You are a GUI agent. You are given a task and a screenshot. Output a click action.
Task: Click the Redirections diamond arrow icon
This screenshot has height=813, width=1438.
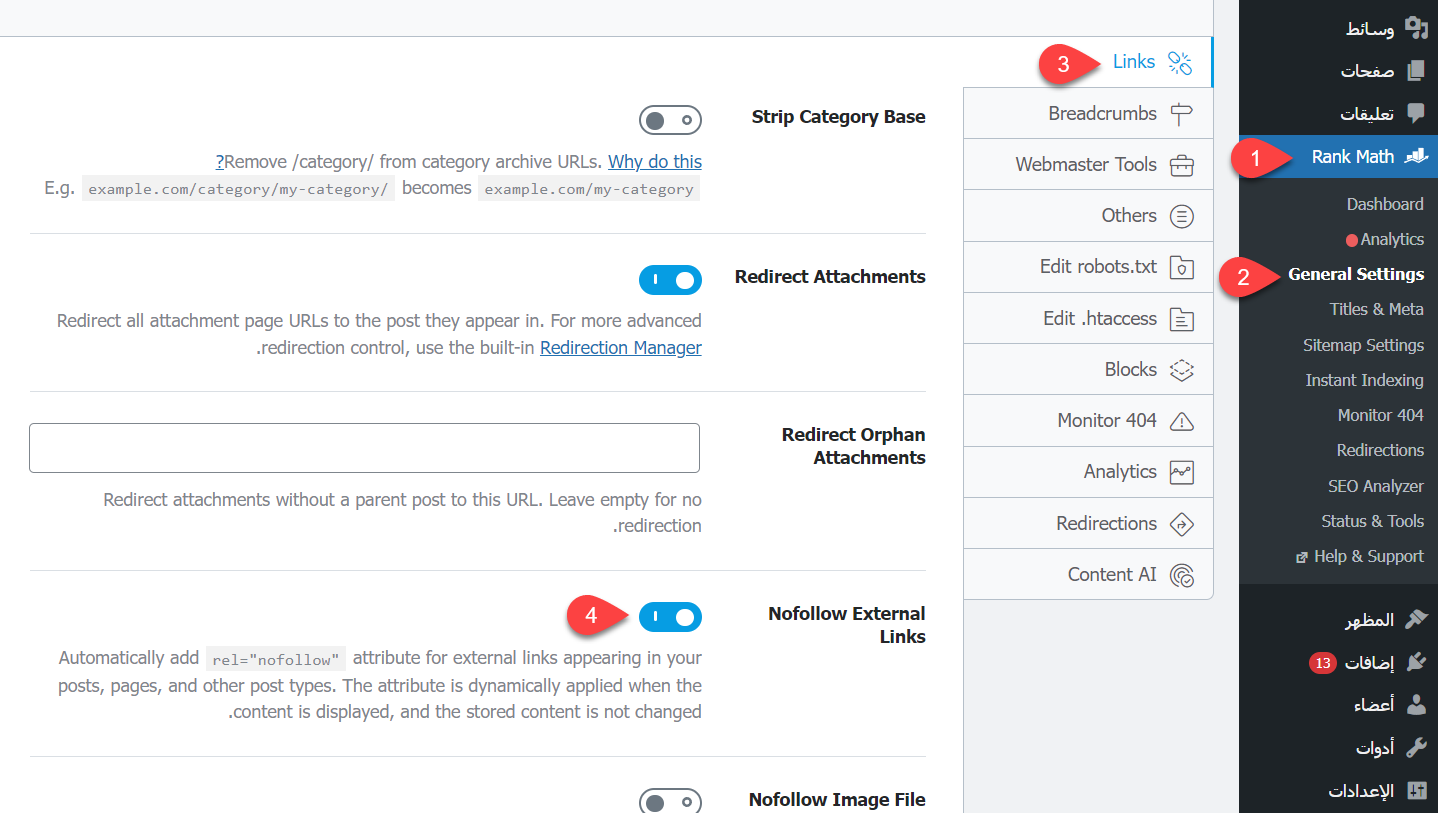[1181, 524]
